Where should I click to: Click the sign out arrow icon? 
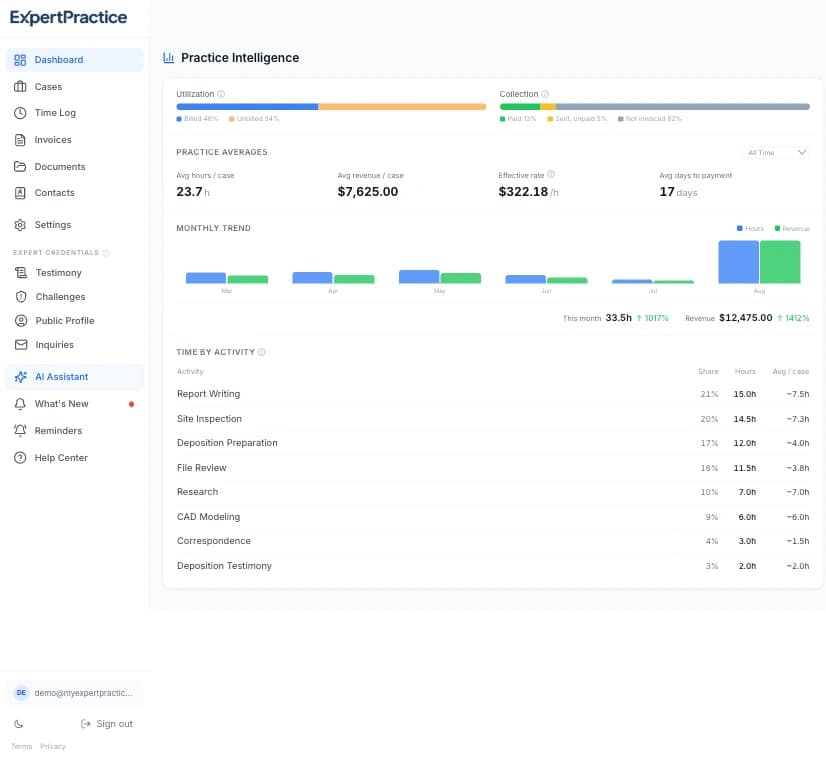[85, 724]
